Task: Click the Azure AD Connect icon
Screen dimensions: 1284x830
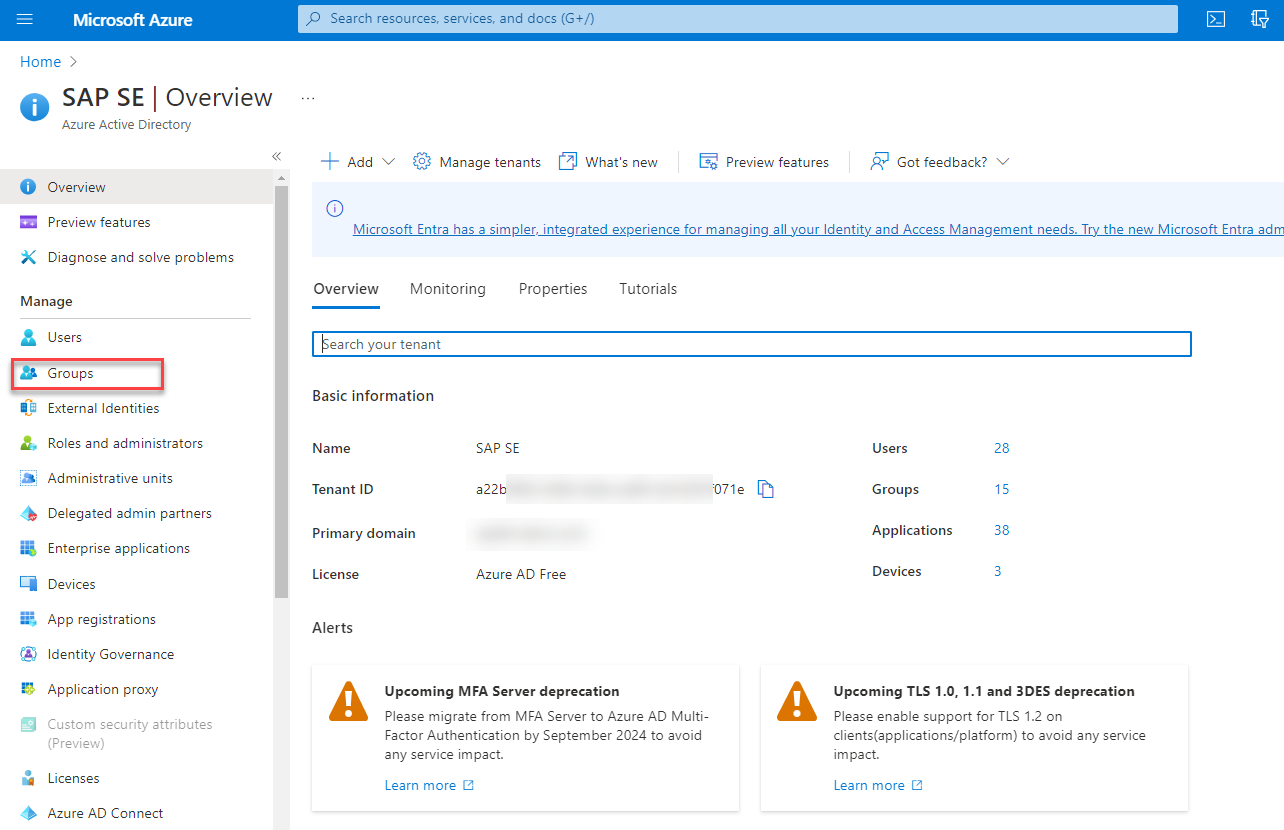Action: (x=28, y=813)
